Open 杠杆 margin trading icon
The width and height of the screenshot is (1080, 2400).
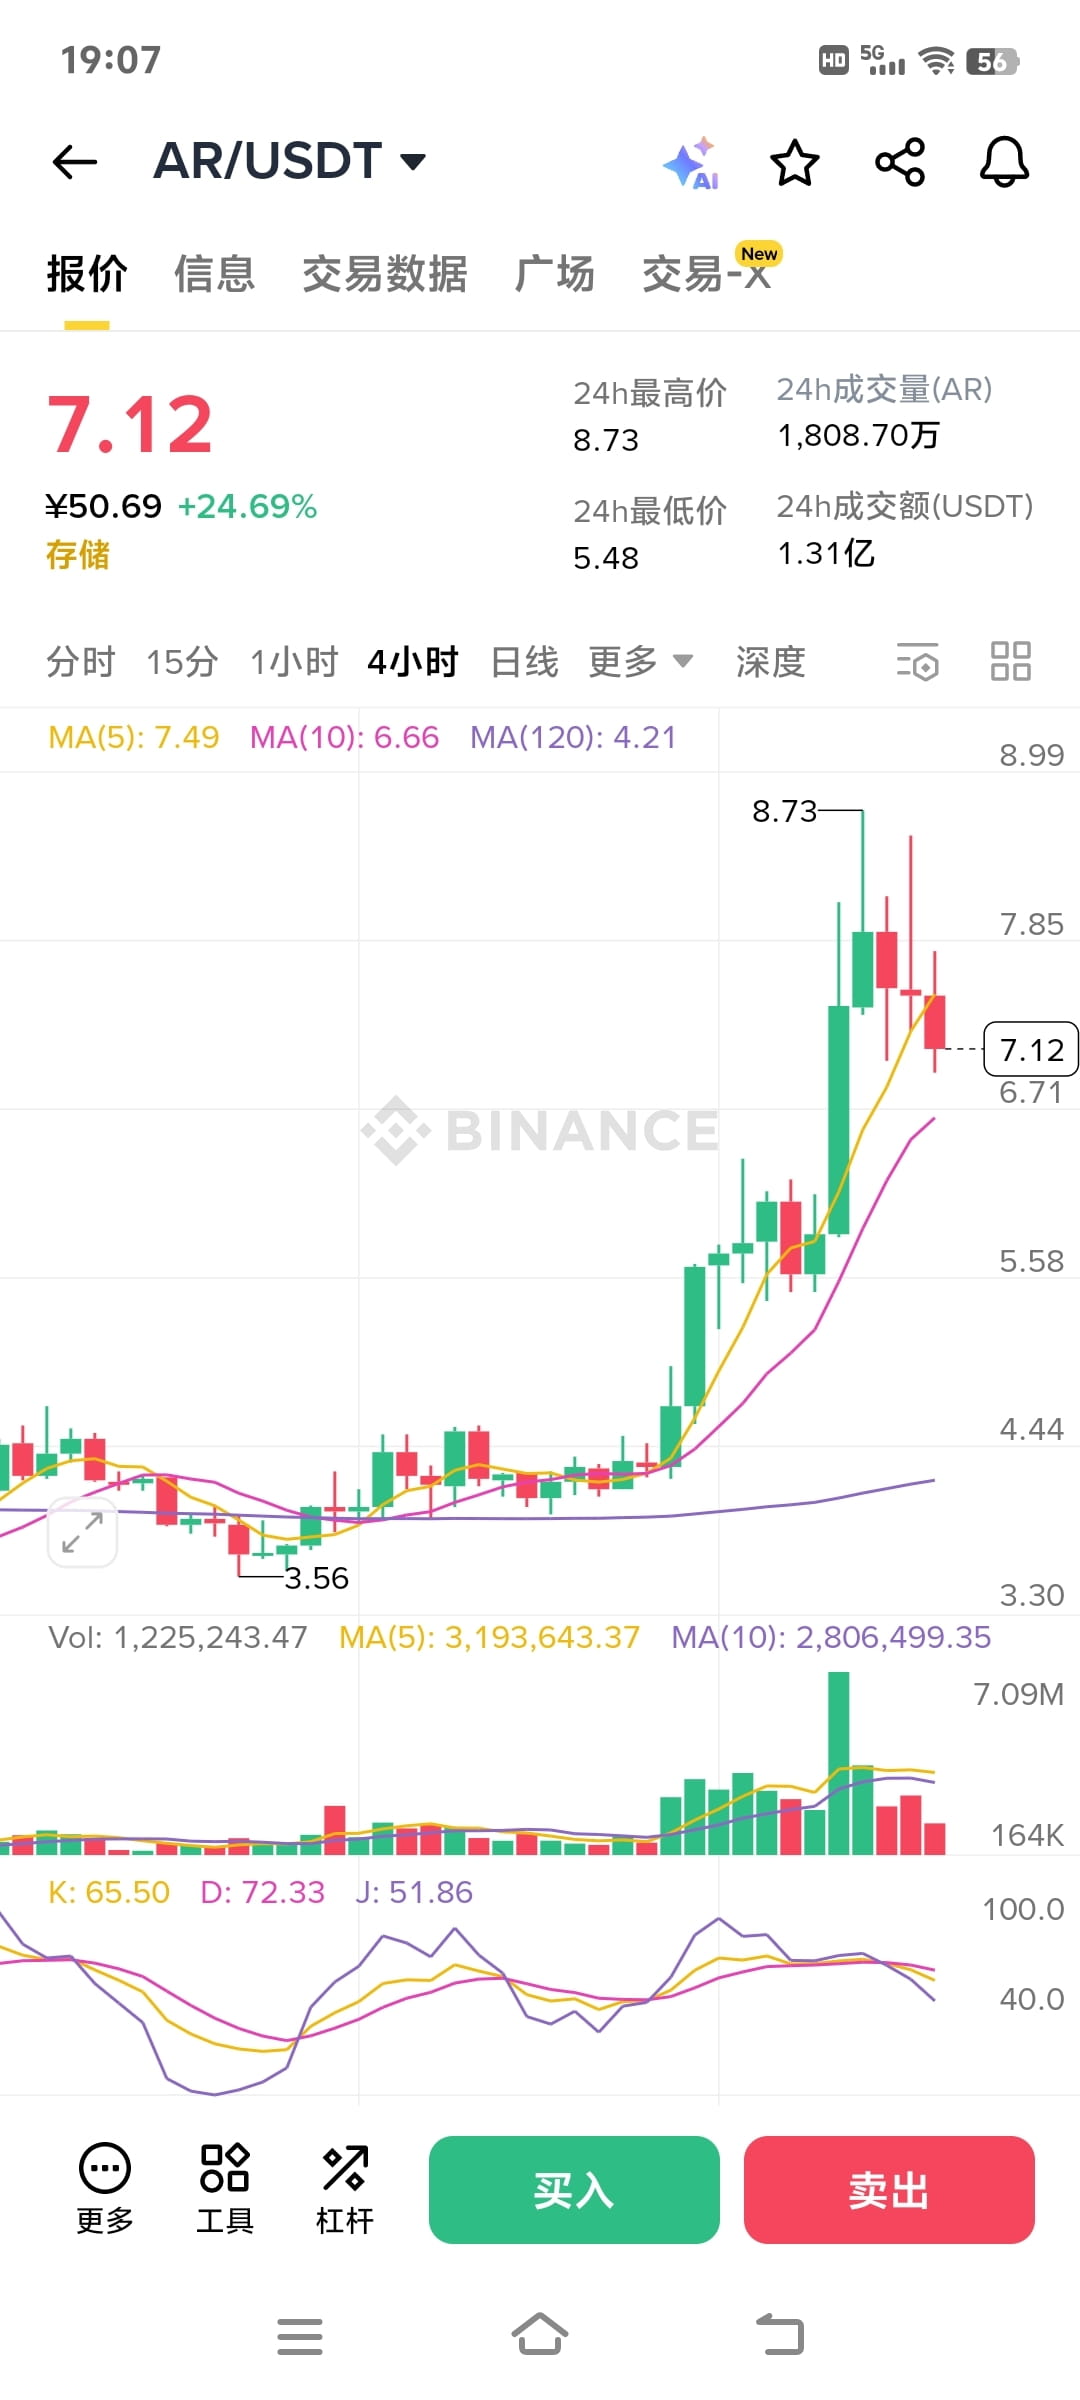coord(345,2189)
